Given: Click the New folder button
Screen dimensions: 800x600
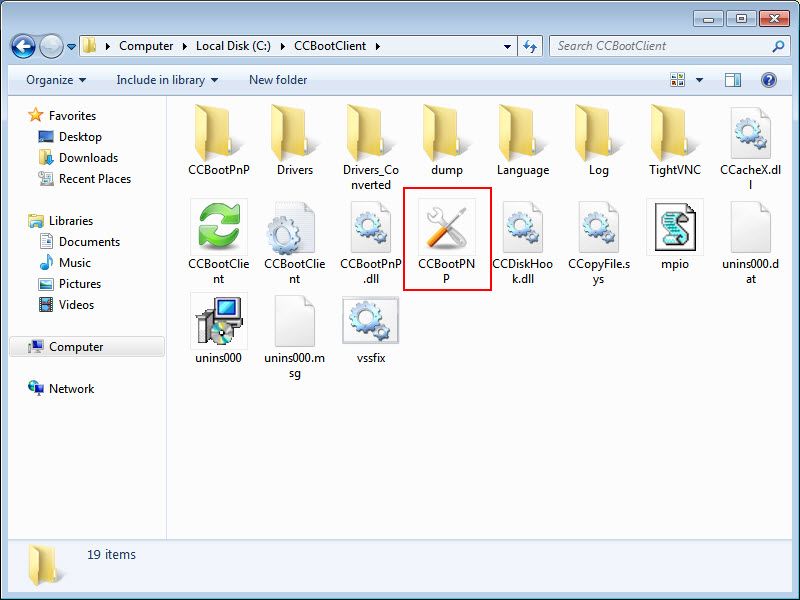Looking at the screenshot, I should 278,80.
